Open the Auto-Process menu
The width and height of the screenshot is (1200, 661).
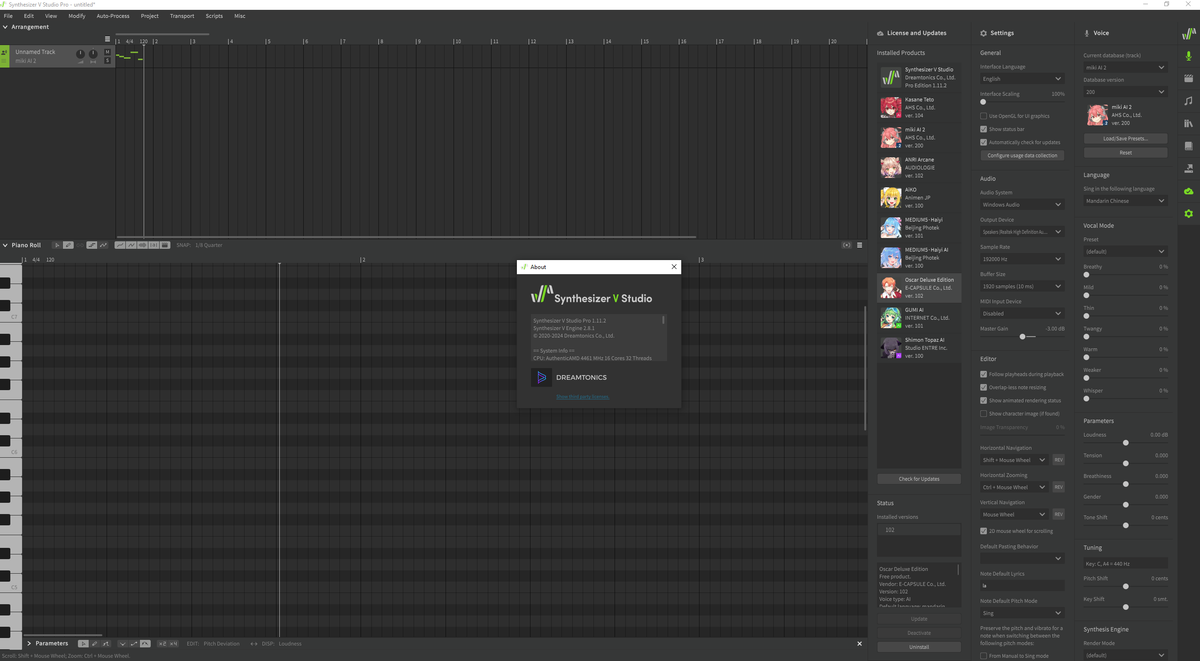click(113, 16)
